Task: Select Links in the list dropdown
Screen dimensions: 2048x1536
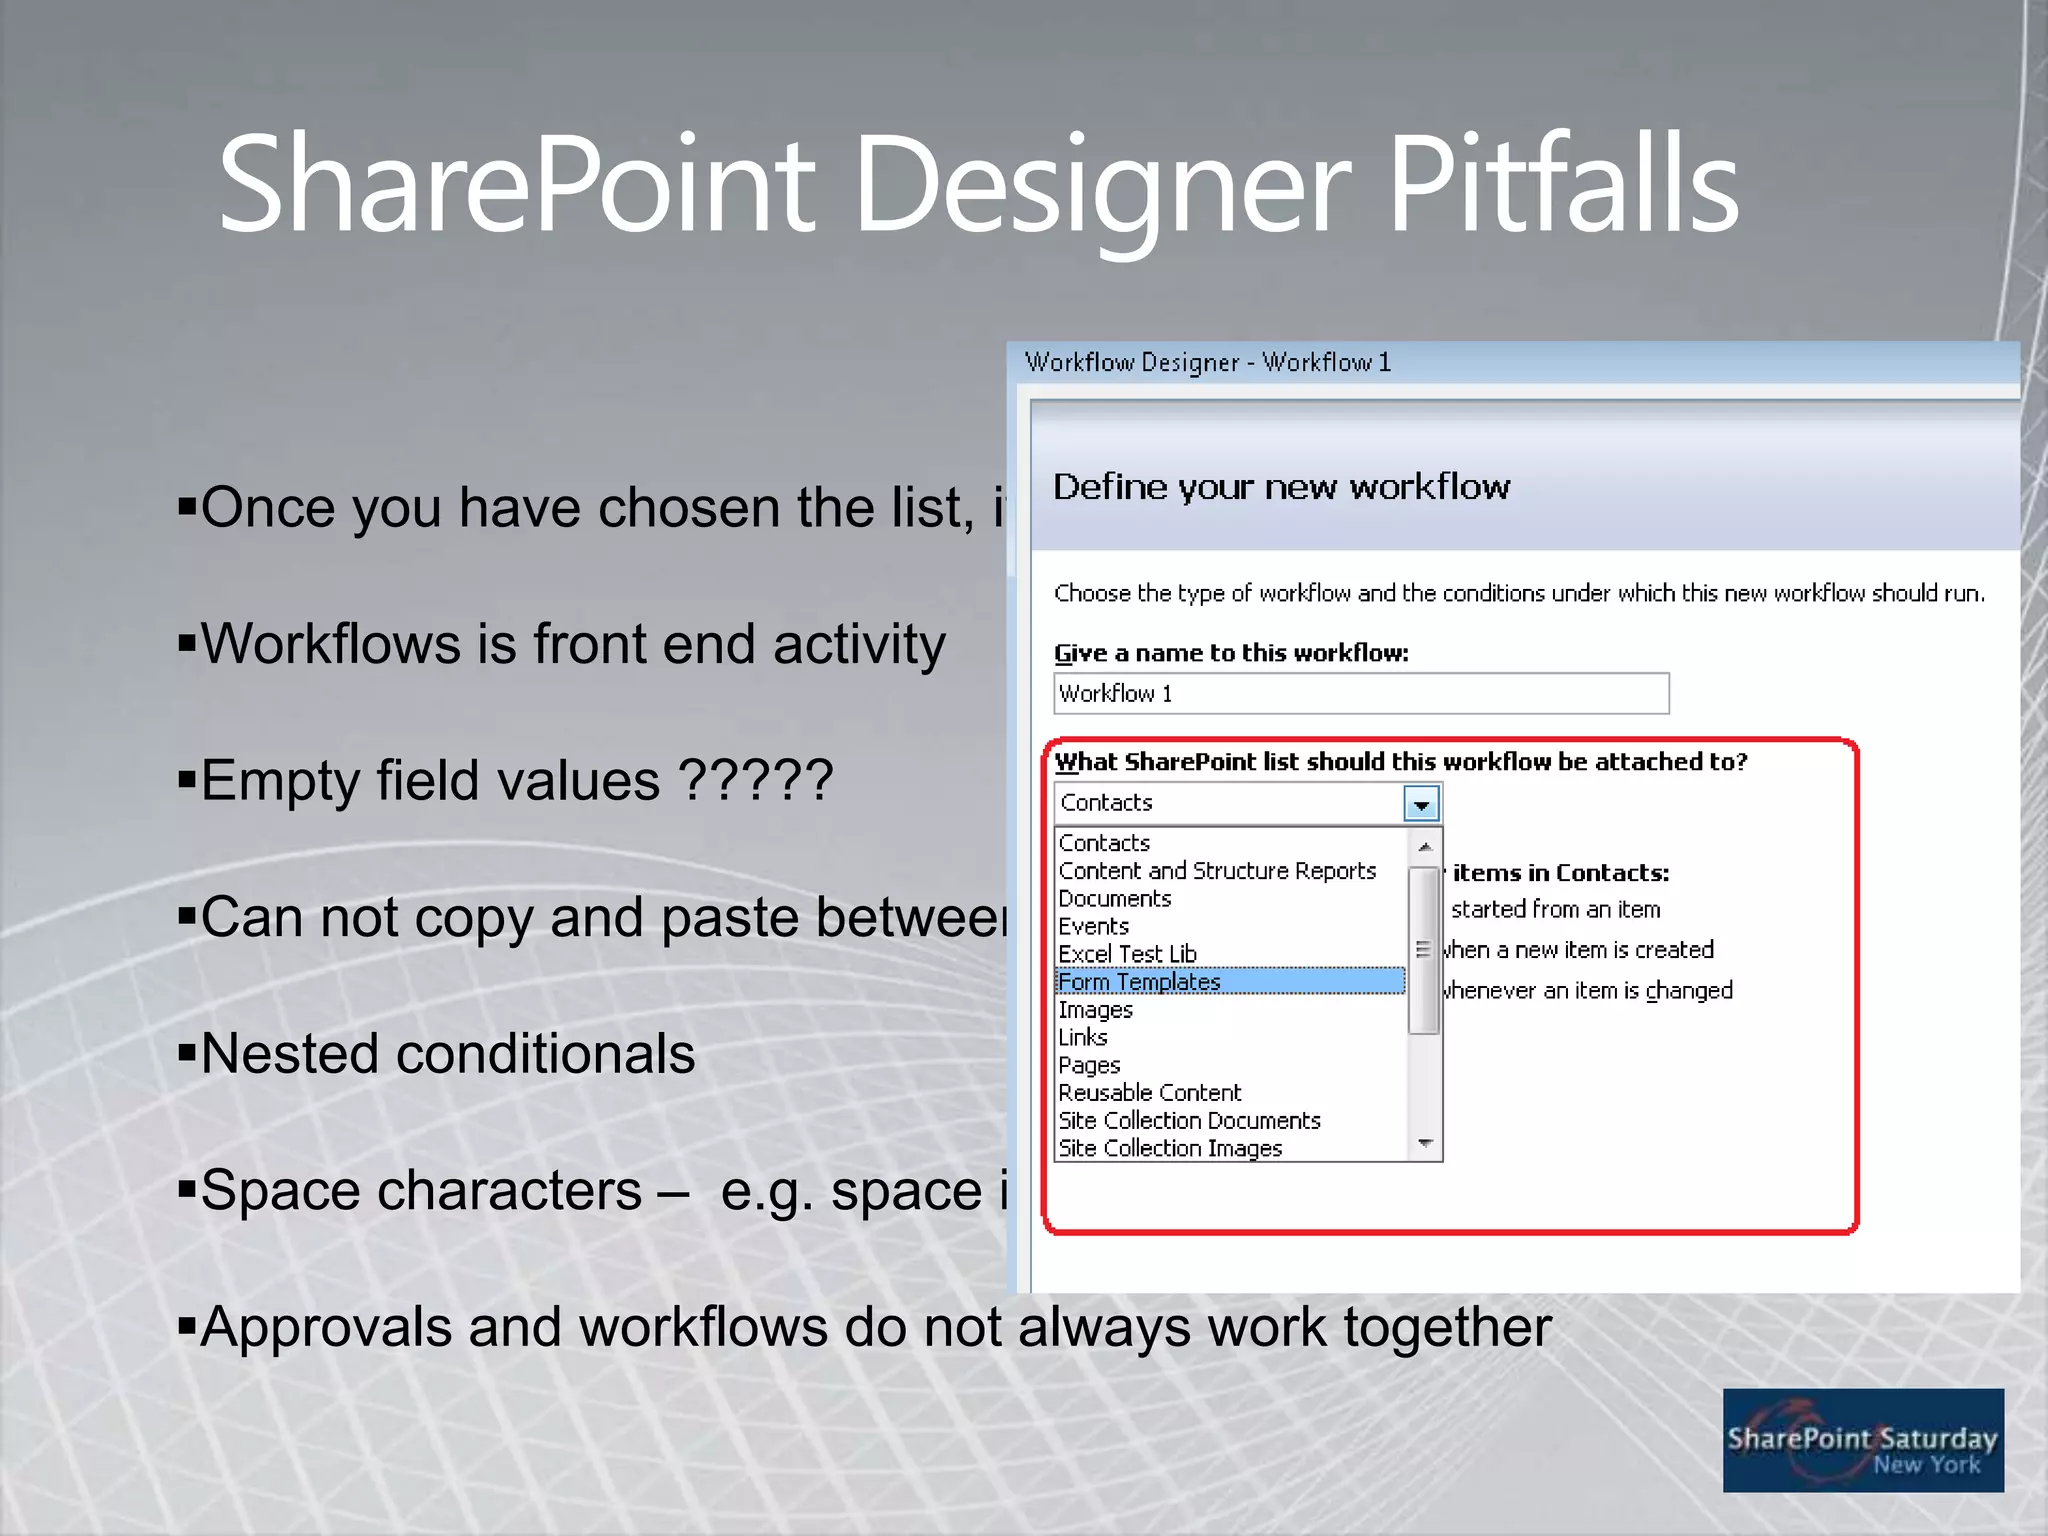Action: click(1083, 1038)
